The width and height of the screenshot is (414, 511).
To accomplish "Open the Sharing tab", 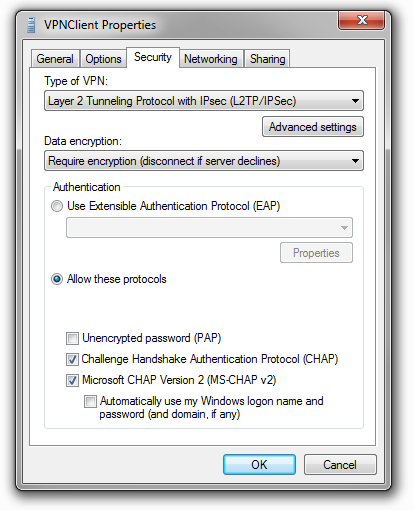I will [267, 59].
